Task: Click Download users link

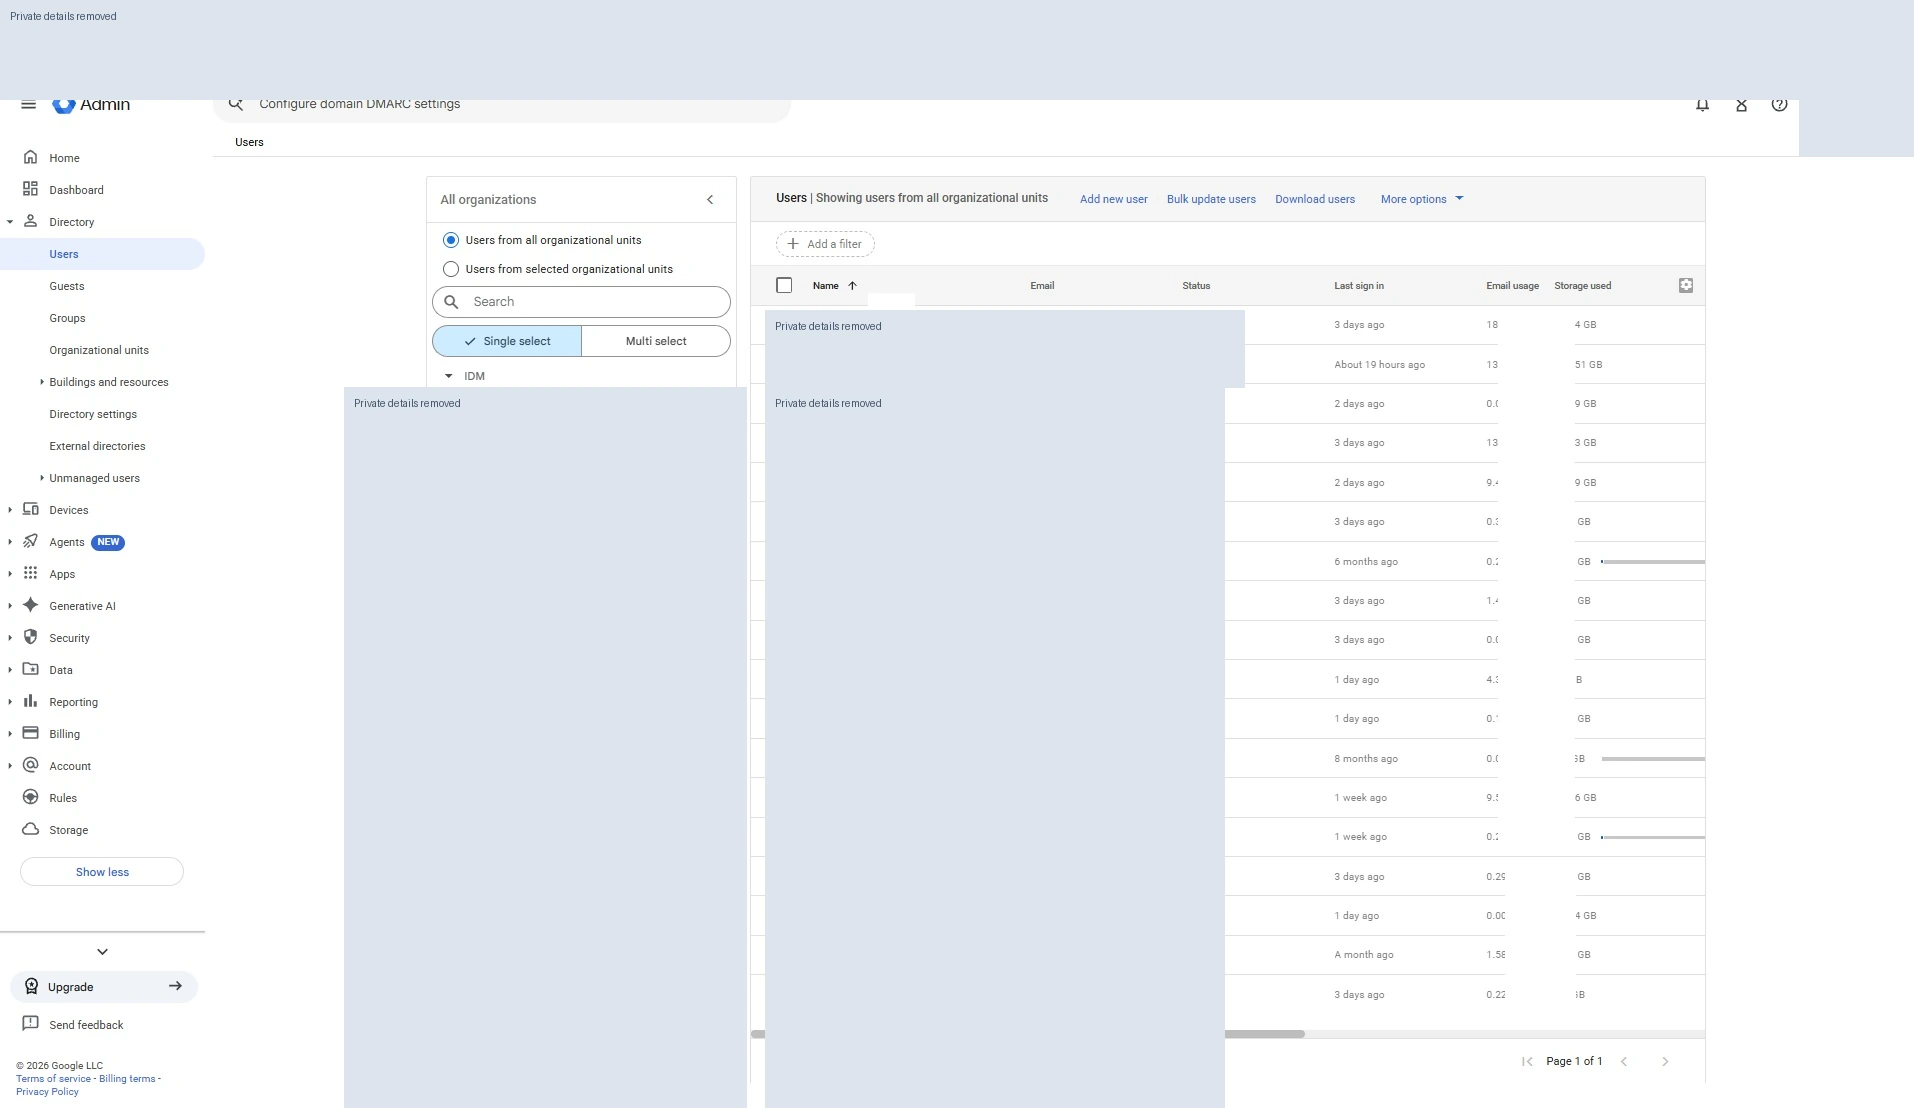Action: coord(1315,199)
